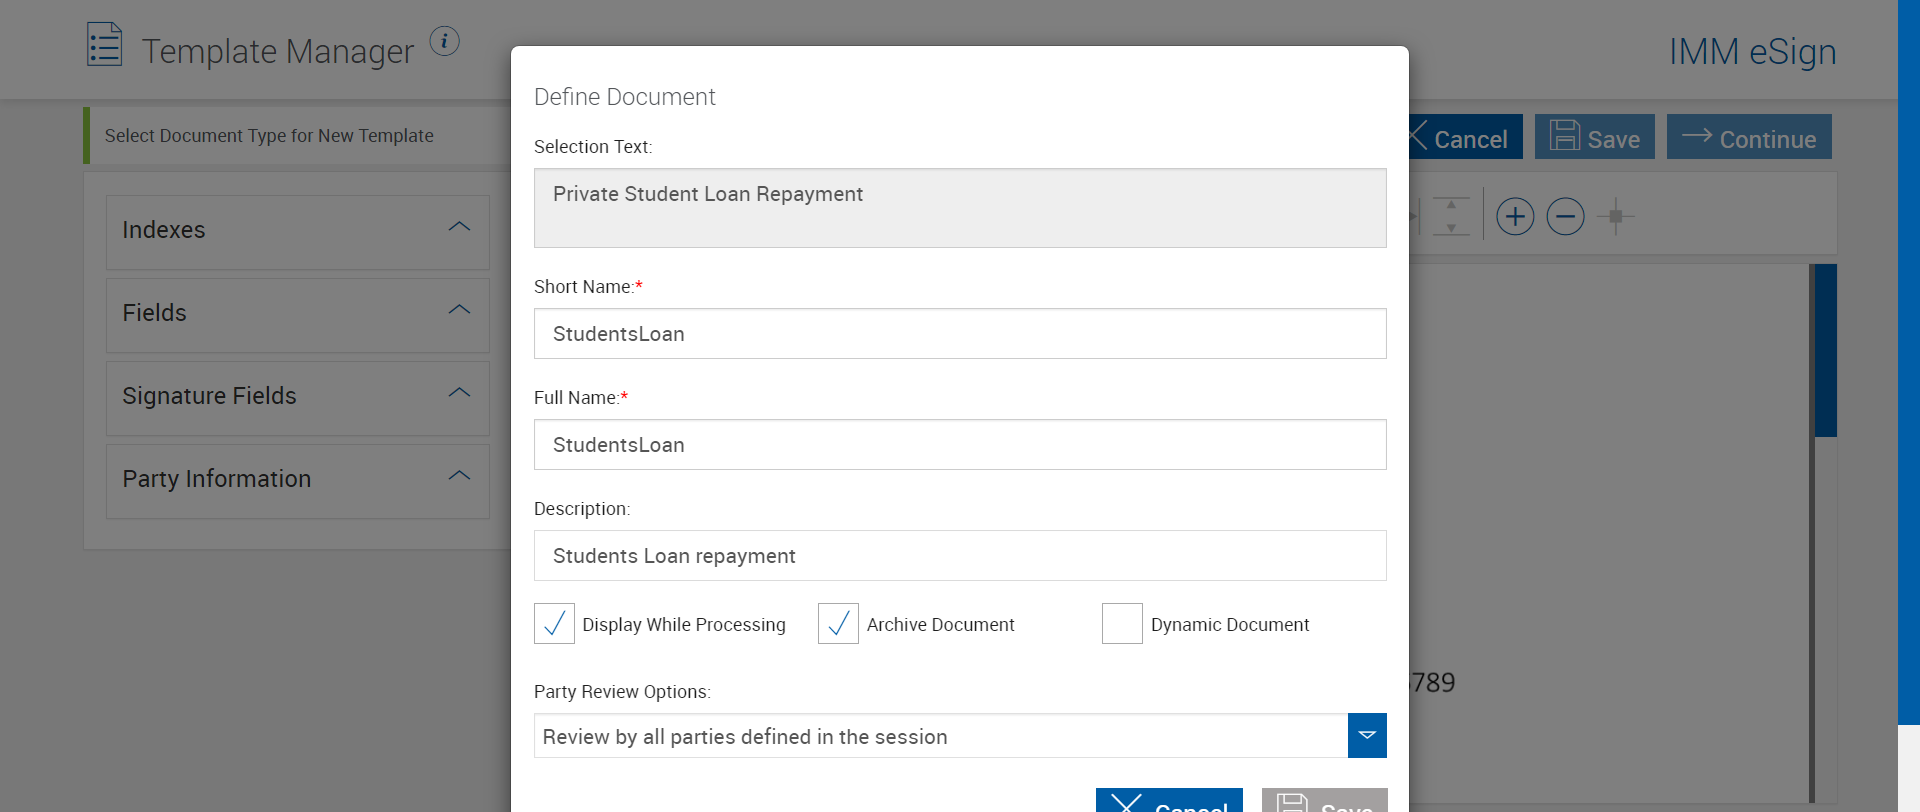Click the zoom out minus icon
1920x812 pixels.
pyautogui.click(x=1565, y=217)
